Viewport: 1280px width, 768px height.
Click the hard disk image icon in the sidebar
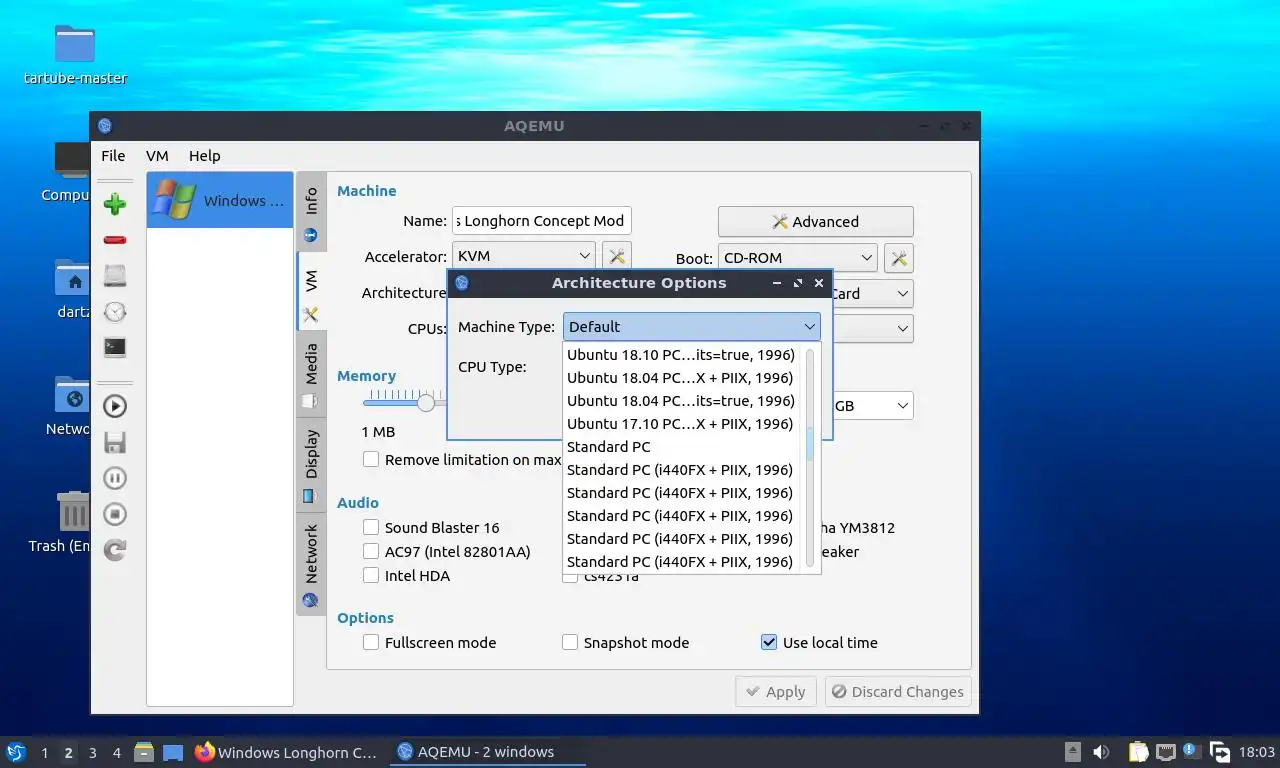pyautogui.click(x=115, y=276)
